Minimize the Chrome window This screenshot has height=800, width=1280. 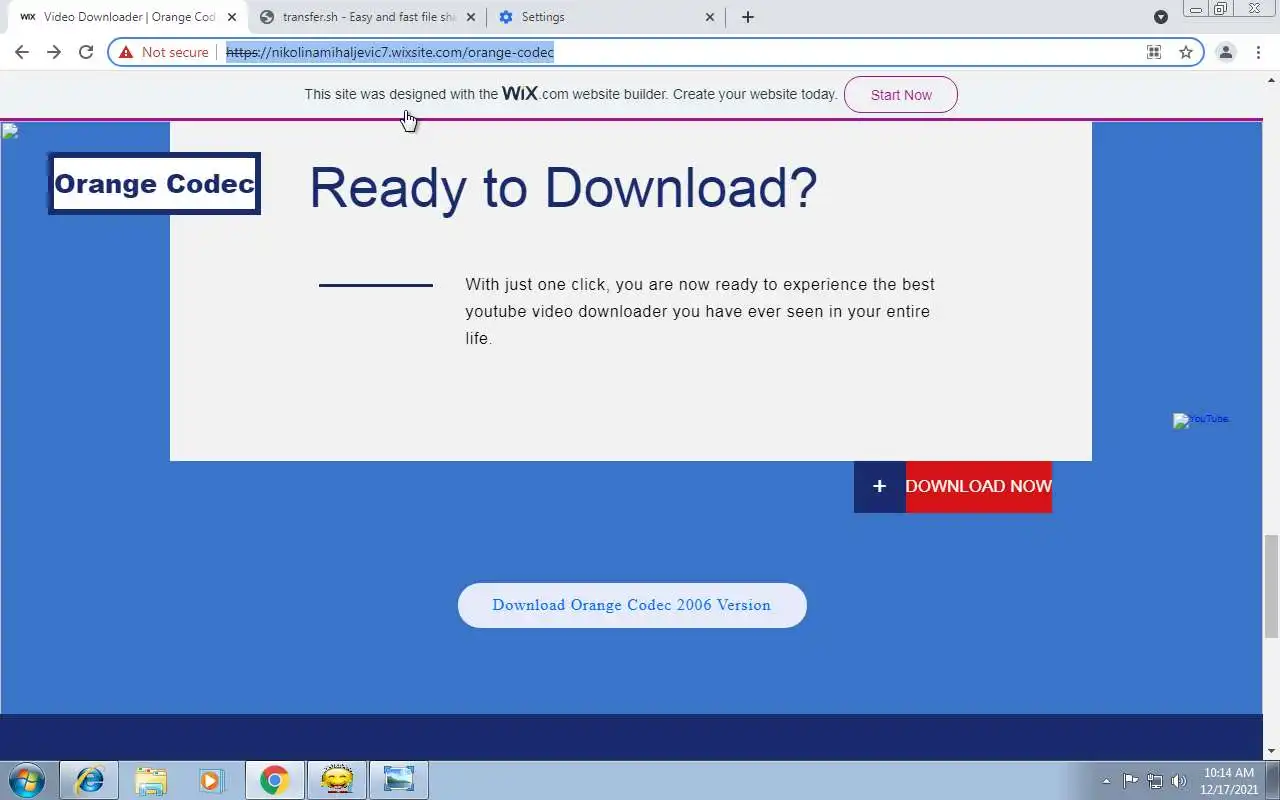pyautogui.click(x=1195, y=9)
